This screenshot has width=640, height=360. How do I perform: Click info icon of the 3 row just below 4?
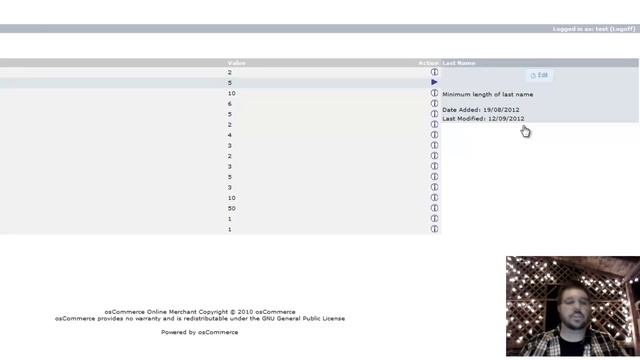[434, 145]
